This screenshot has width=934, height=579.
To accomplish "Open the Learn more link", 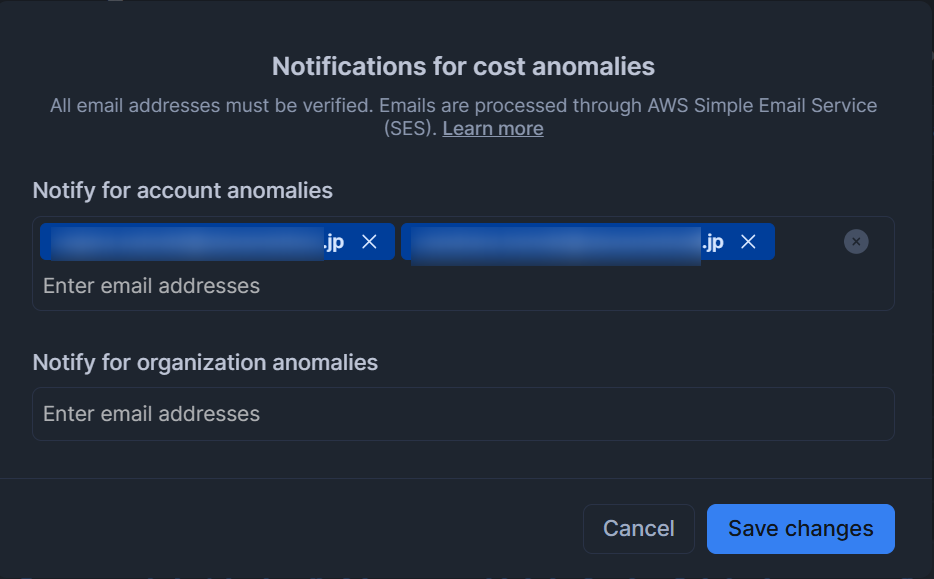I will 493,129.
